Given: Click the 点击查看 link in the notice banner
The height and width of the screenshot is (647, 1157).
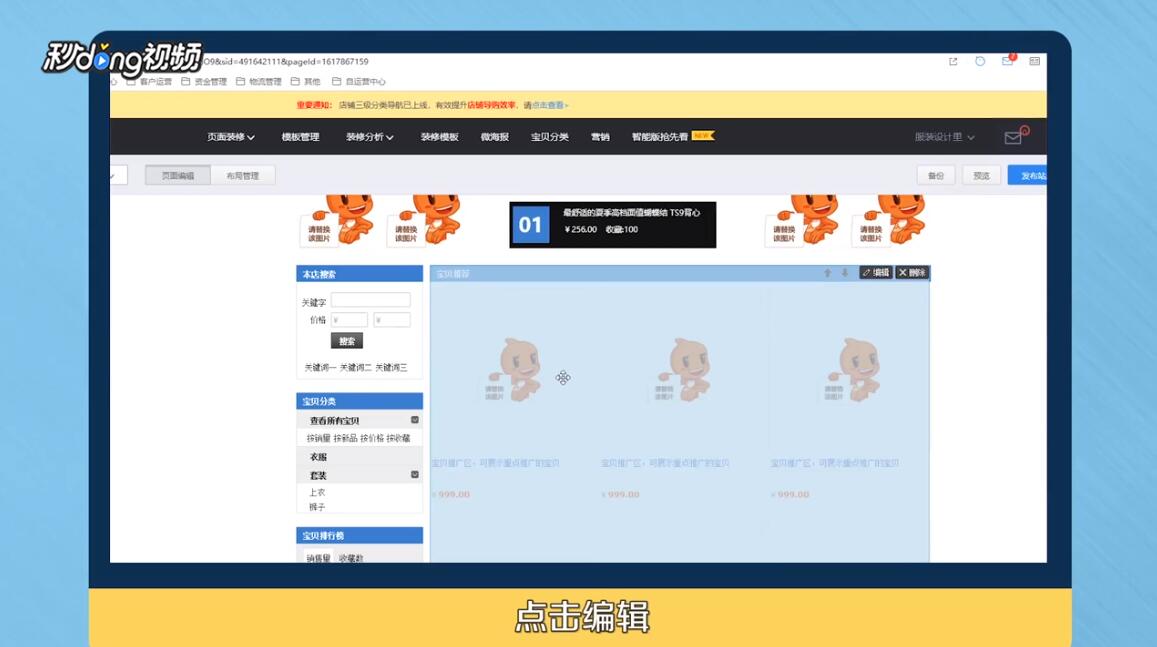Looking at the screenshot, I should click(x=548, y=104).
